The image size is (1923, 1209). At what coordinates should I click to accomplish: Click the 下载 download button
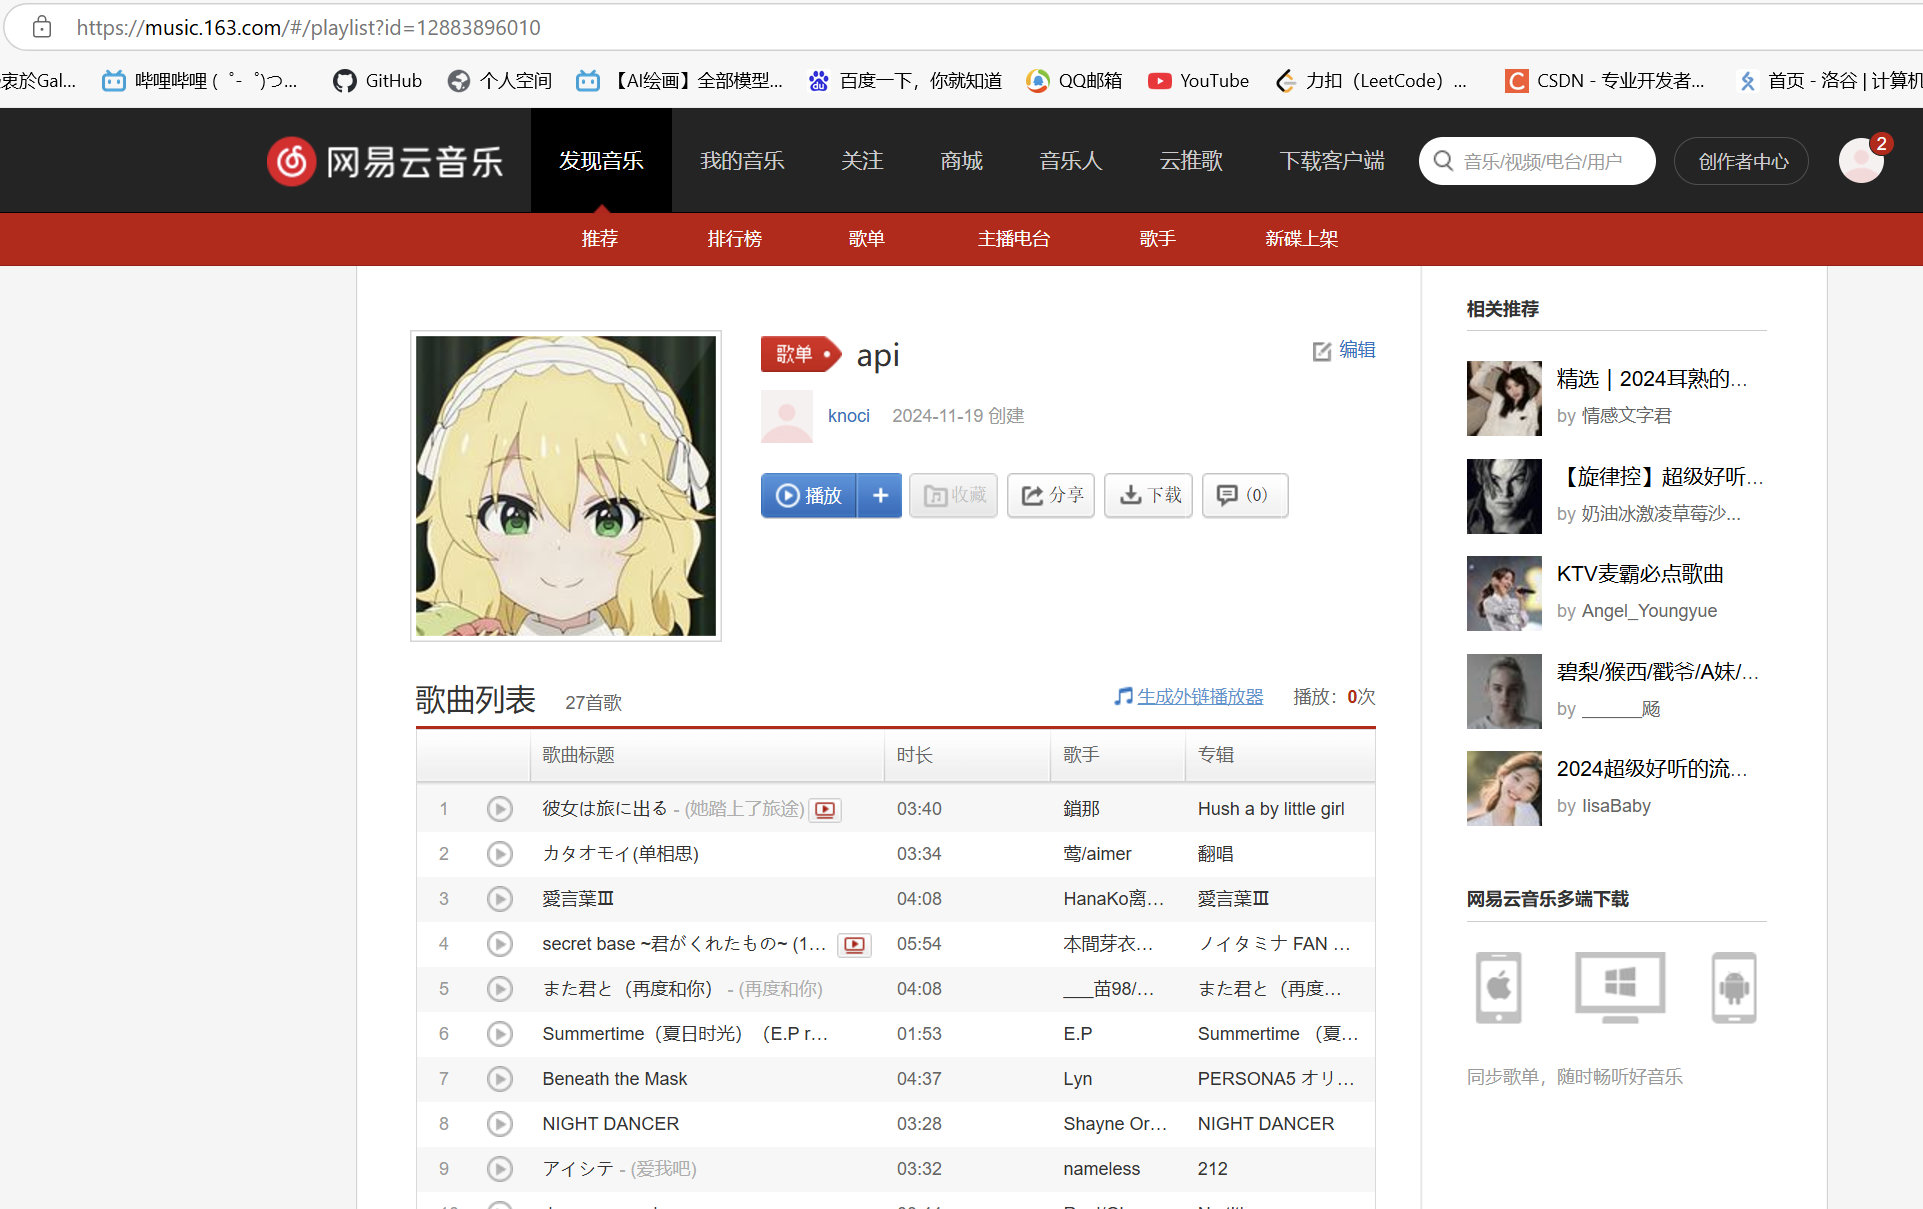pos(1149,495)
